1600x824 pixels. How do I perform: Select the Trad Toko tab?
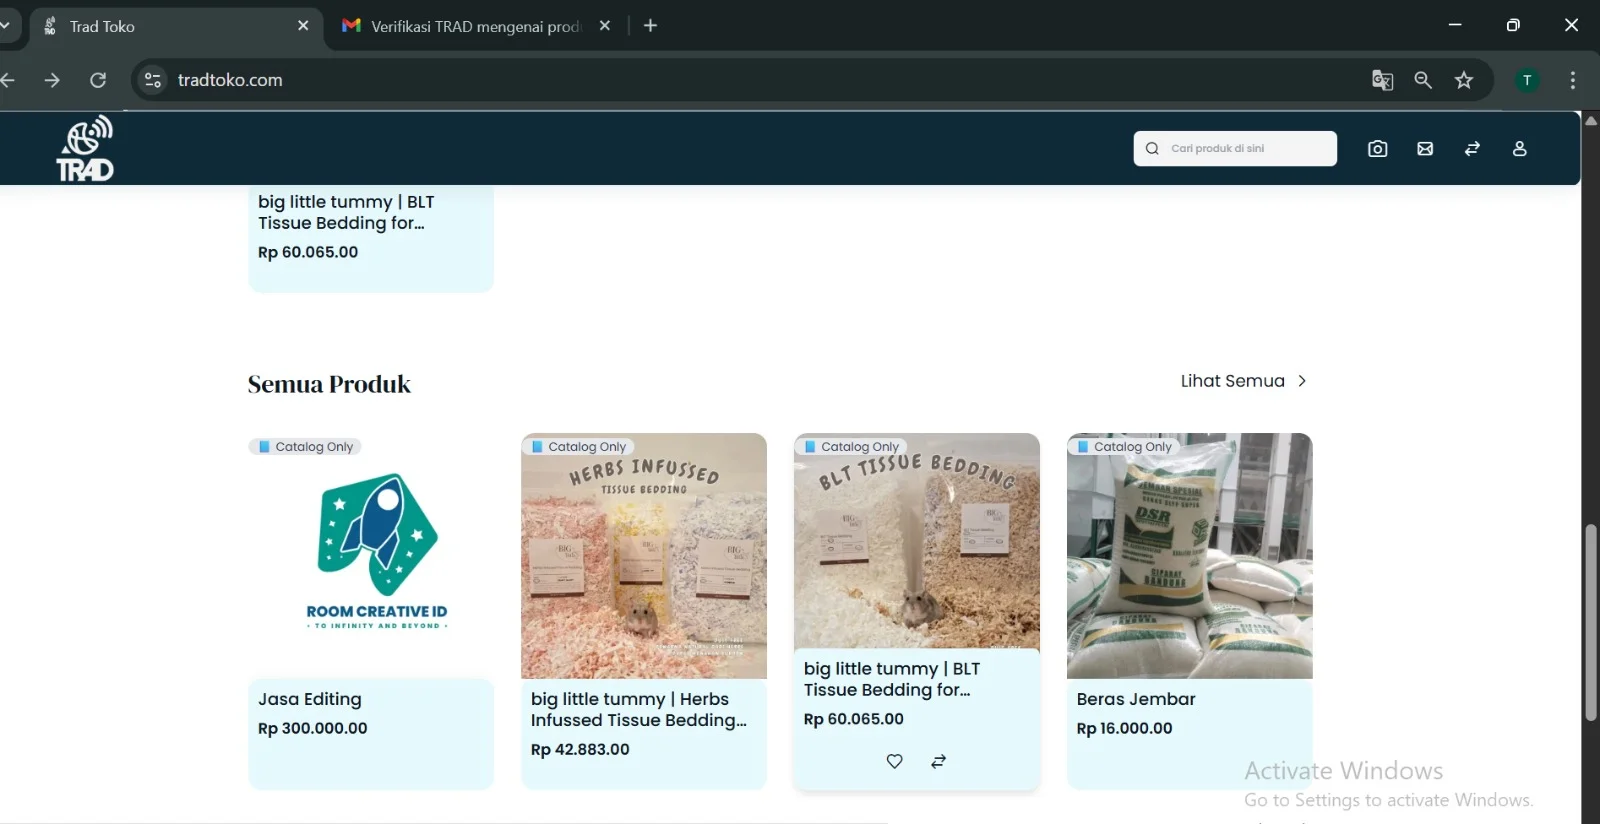pyautogui.click(x=176, y=26)
